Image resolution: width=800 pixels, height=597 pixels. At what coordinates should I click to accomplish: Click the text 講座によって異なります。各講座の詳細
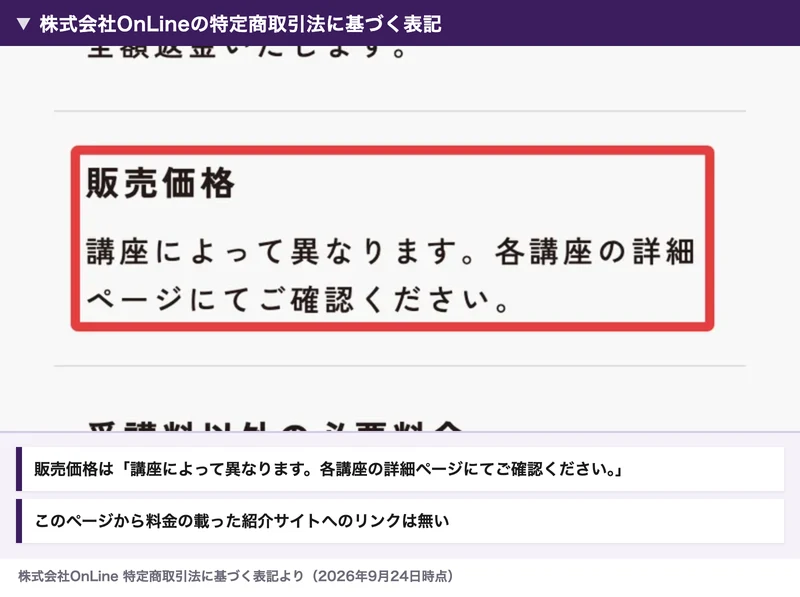(x=390, y=252)
